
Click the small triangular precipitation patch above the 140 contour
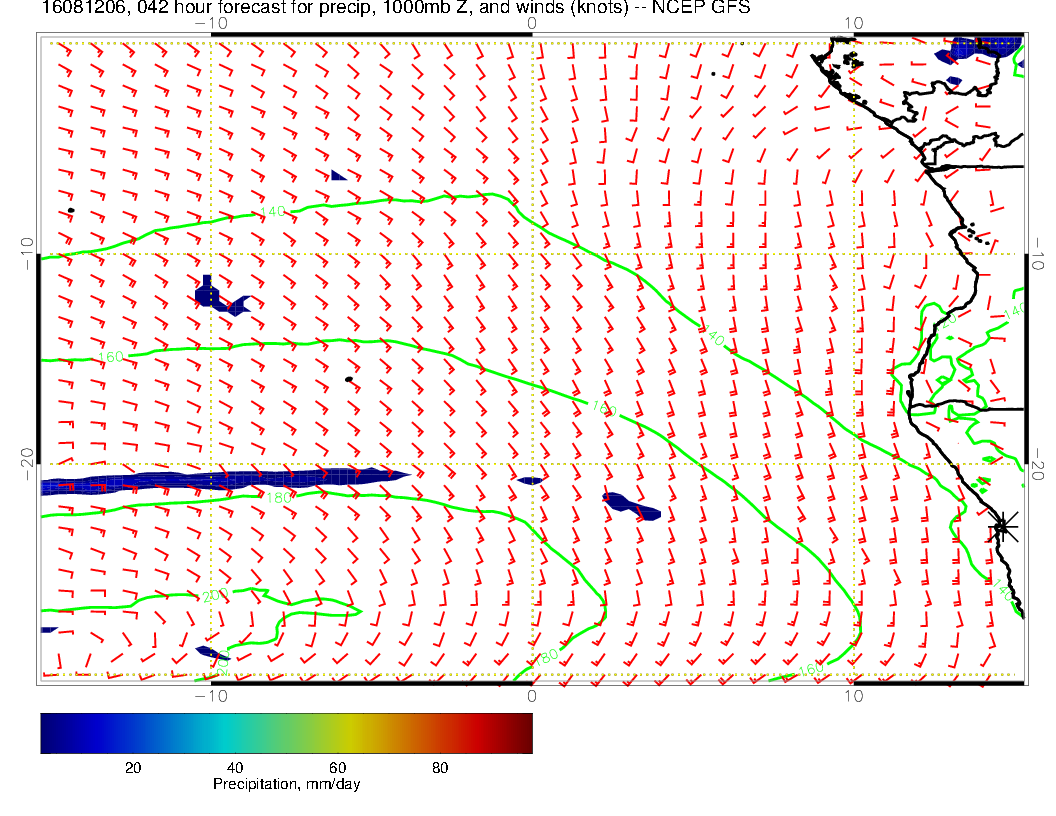(338, 176)
